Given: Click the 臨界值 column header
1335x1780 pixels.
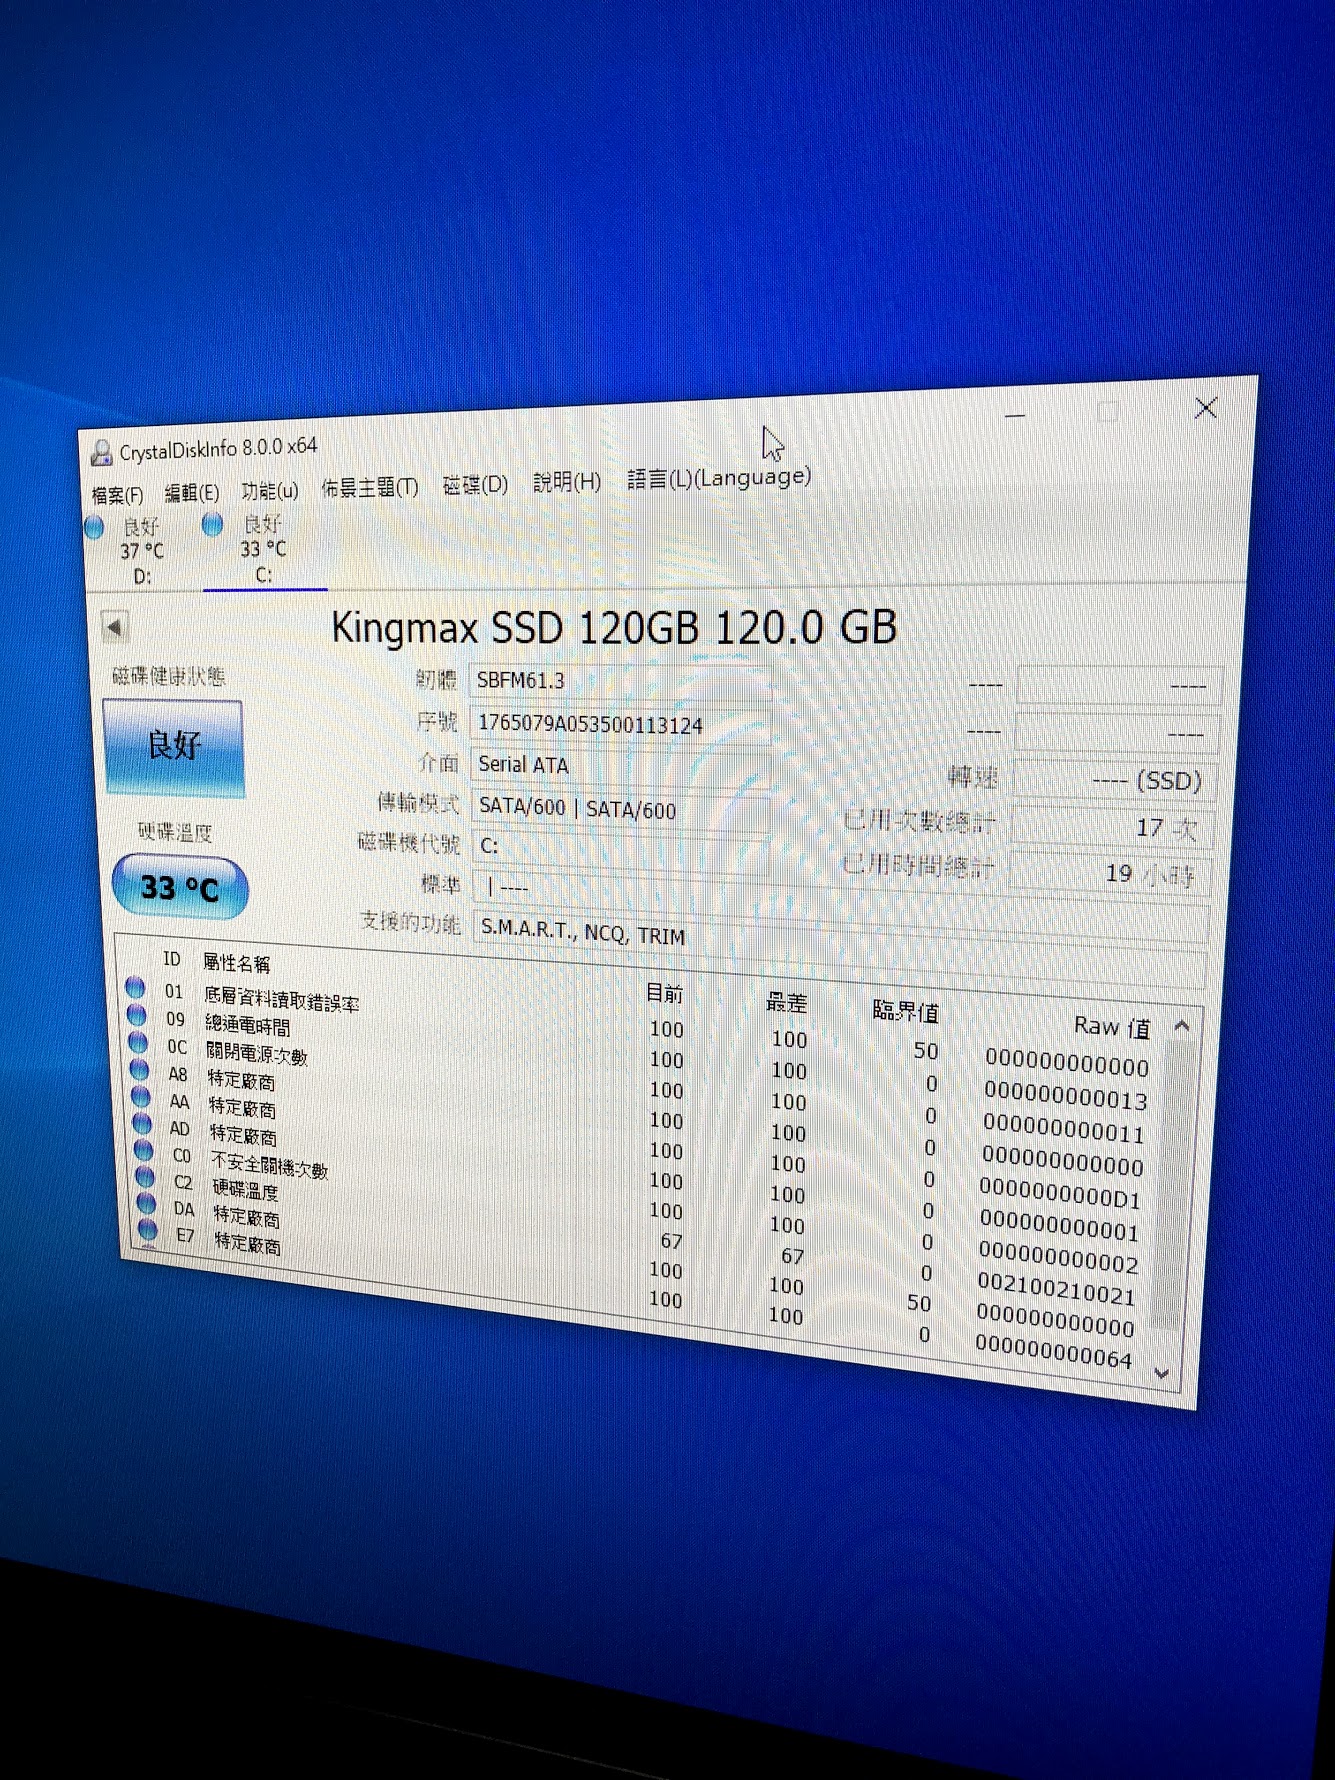Looking at the screenshot, I should [906, 1011].
